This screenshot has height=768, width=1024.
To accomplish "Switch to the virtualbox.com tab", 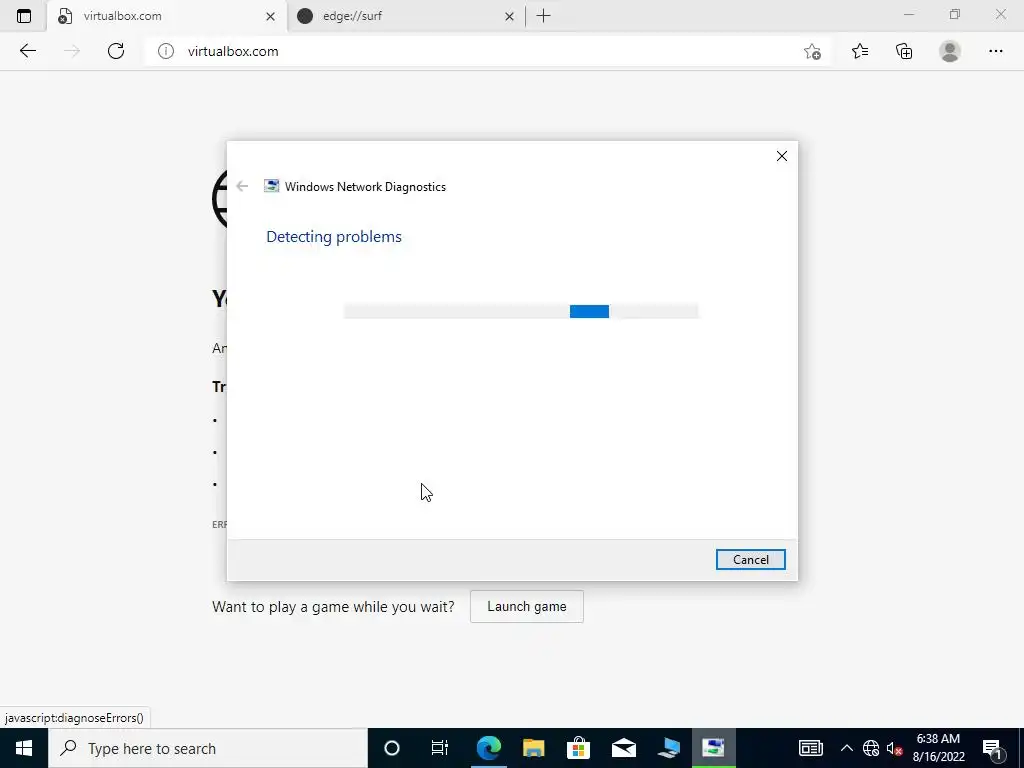I will 167,16.
